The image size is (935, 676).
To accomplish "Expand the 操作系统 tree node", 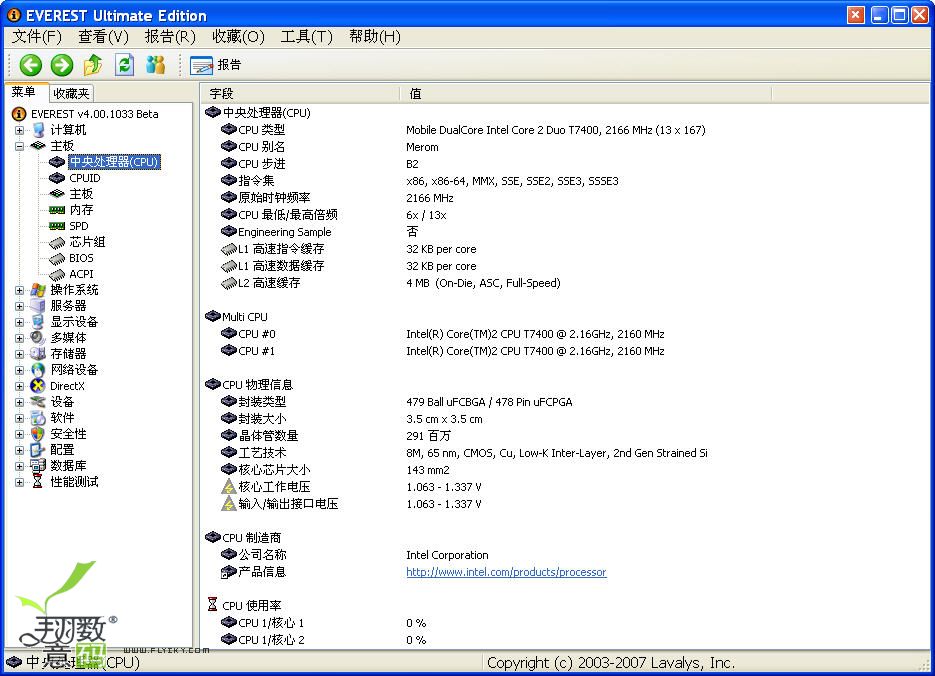I will click(20, 290).
